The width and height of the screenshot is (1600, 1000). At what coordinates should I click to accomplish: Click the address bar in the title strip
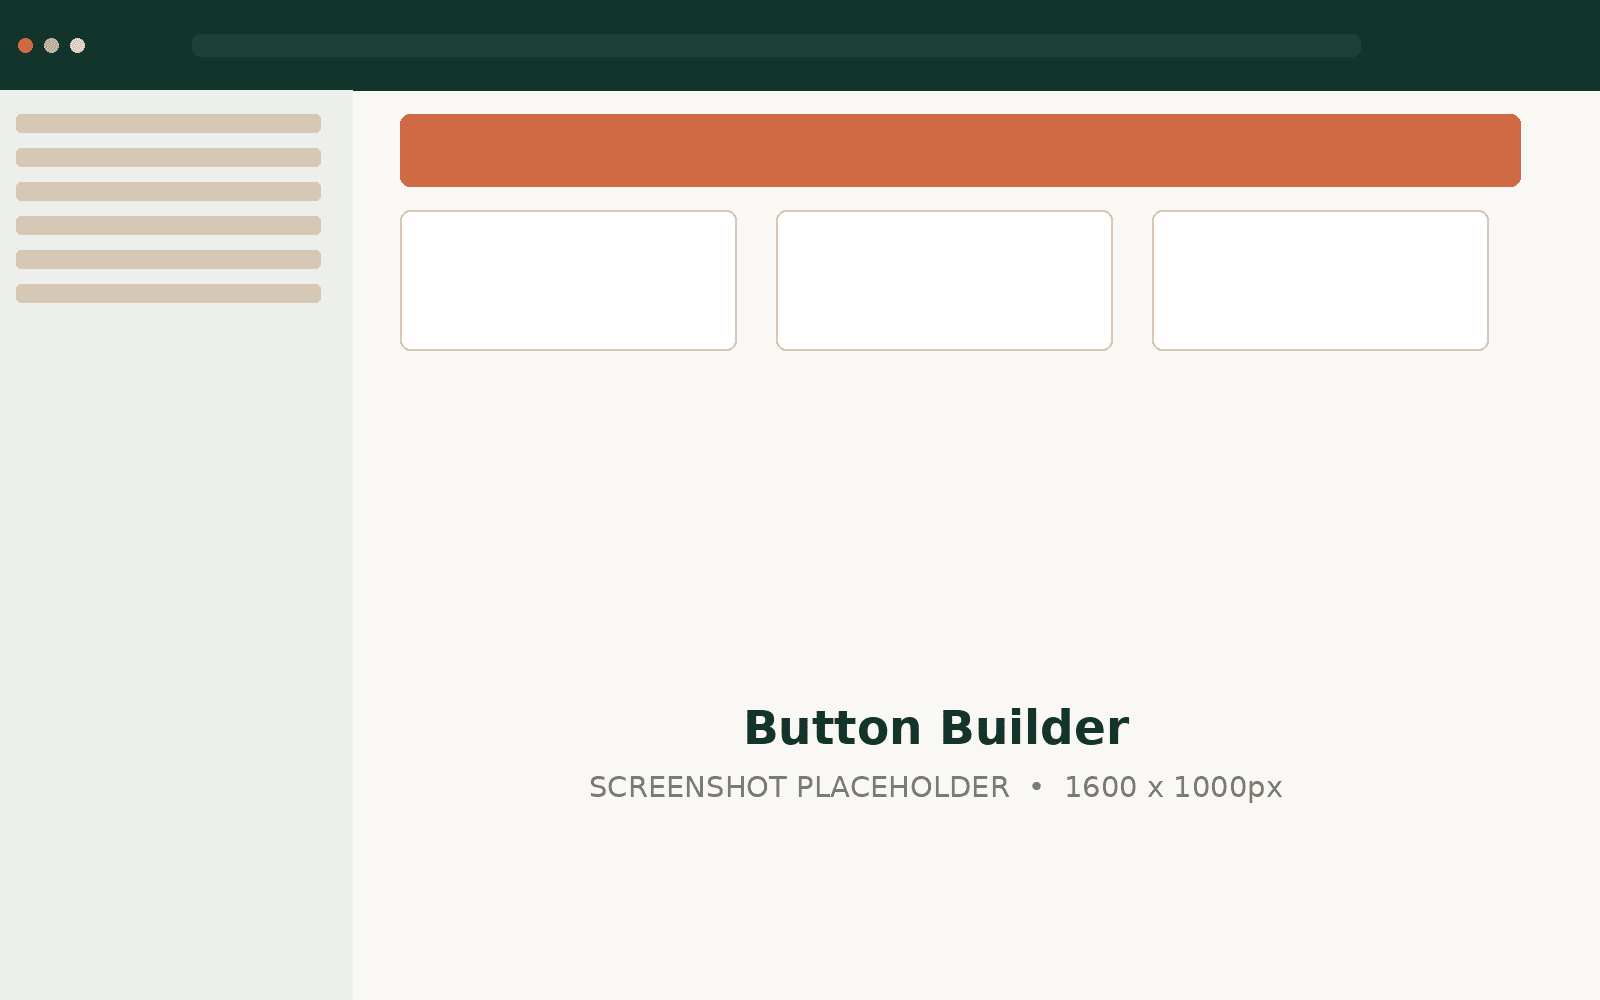point(776,45)
